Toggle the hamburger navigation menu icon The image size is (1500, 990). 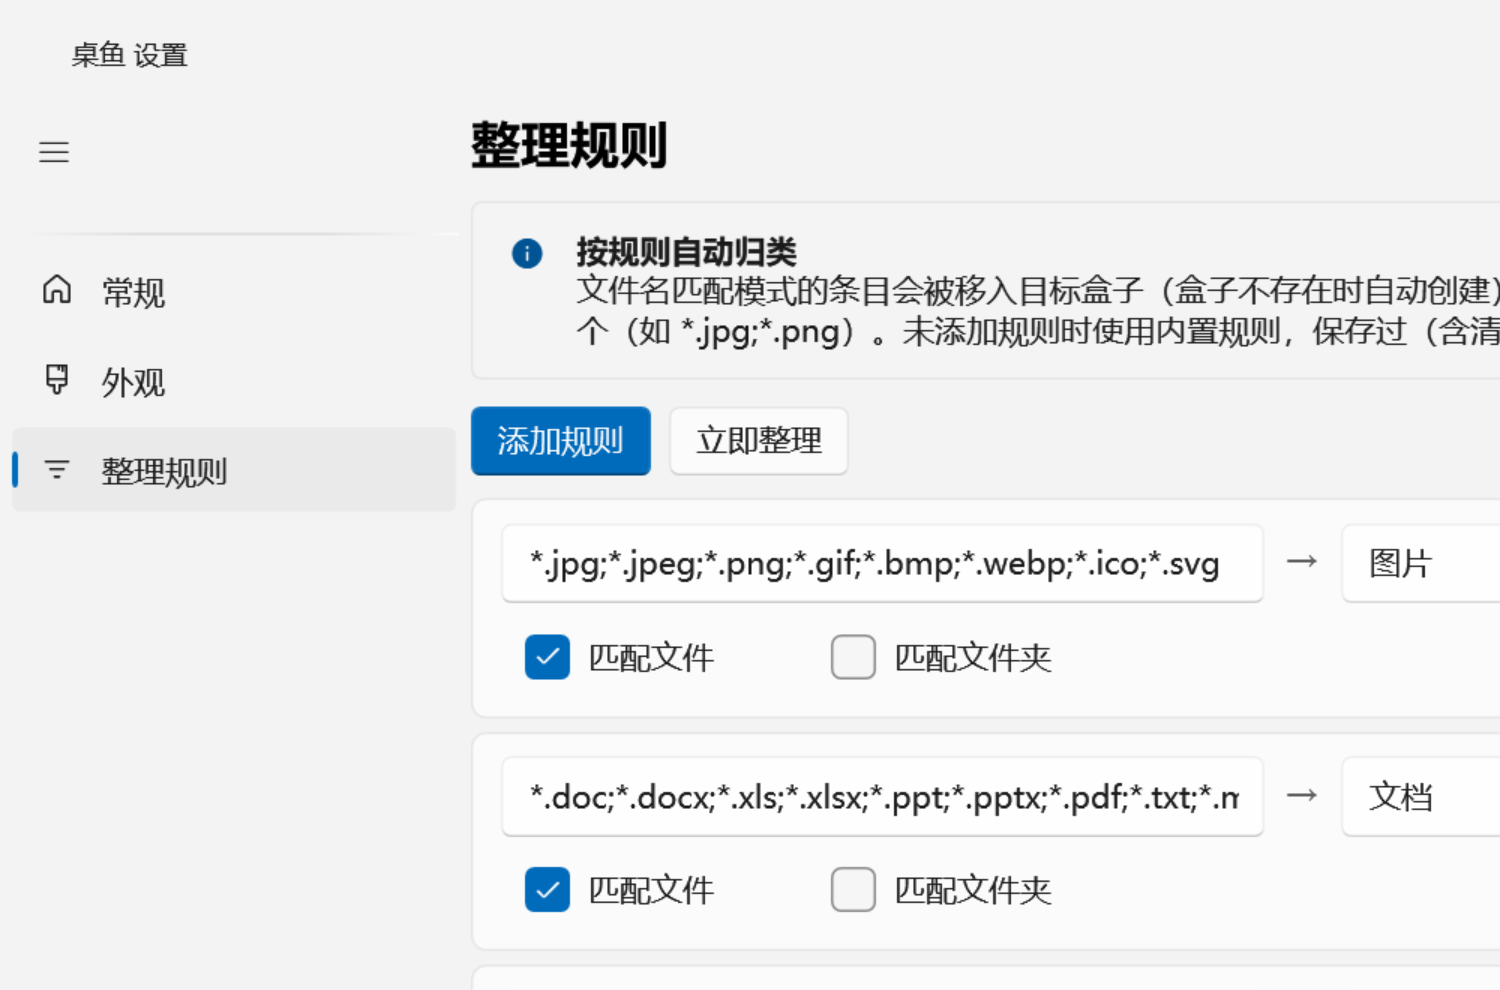click(x=54, y=152)
